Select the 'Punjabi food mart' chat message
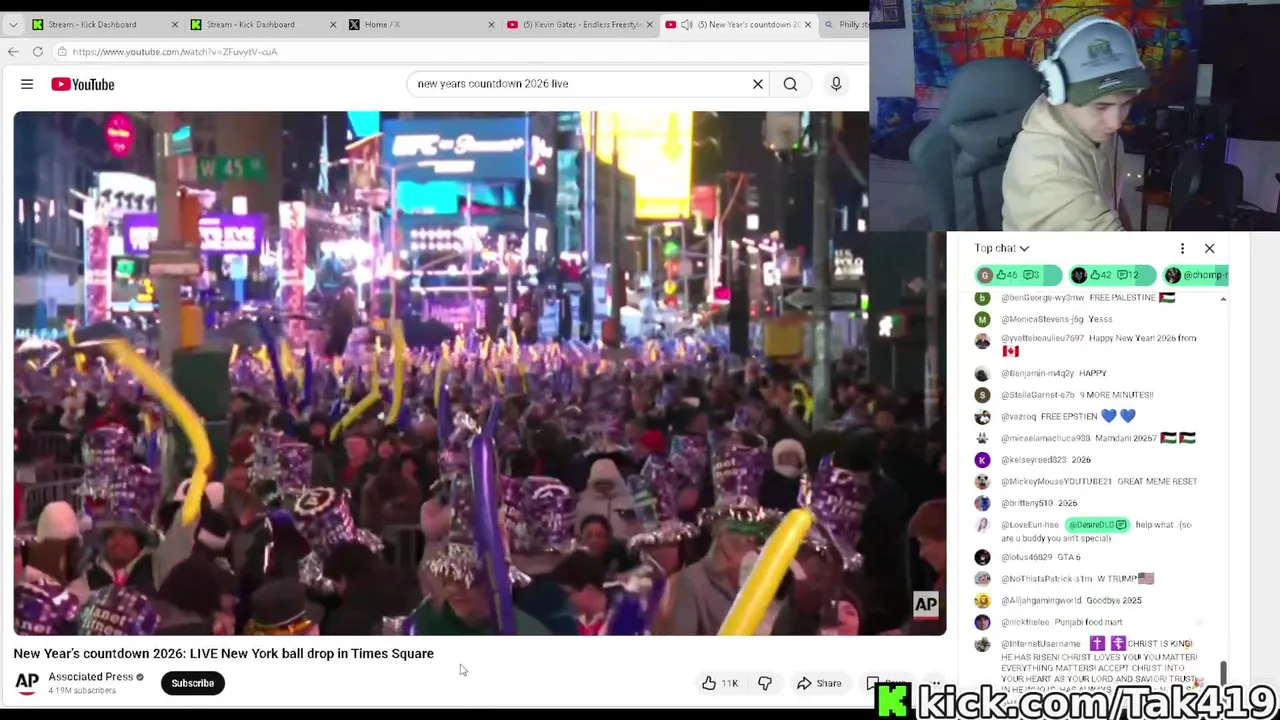Screen dimensions: 1280x720 pyautogui.click(x=1088, y=622)
